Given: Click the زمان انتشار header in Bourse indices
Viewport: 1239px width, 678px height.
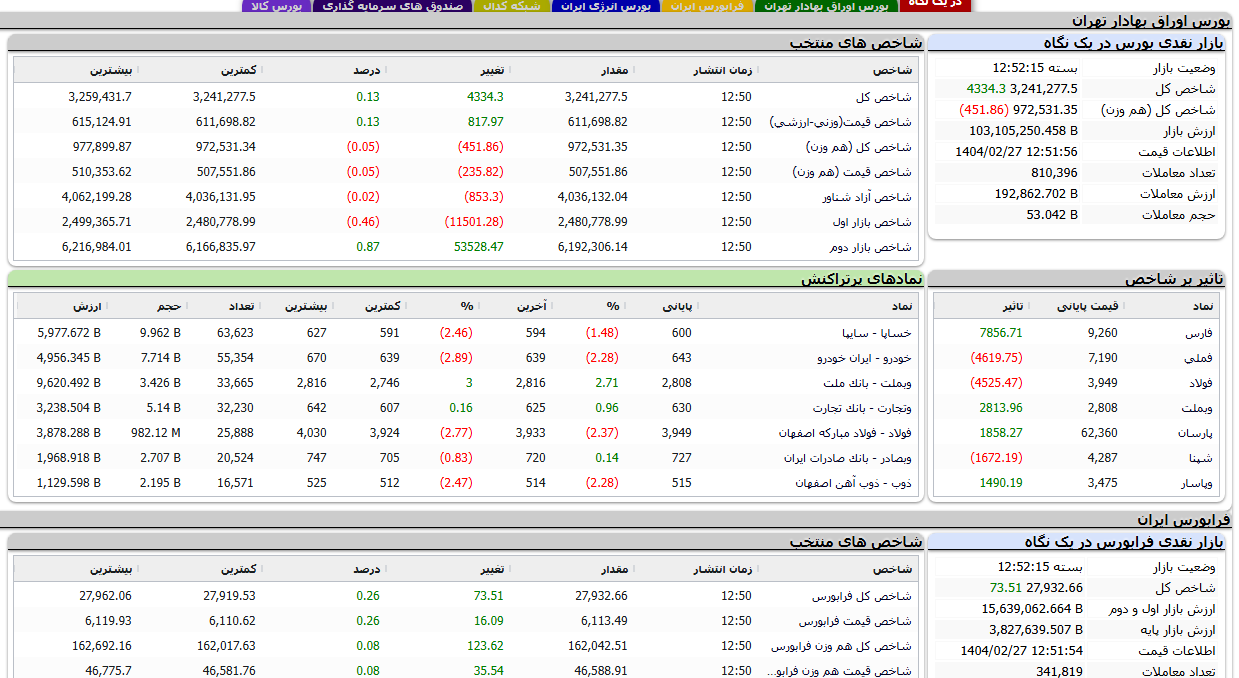Looking at the screenshot, I should (x=725, y=70).
